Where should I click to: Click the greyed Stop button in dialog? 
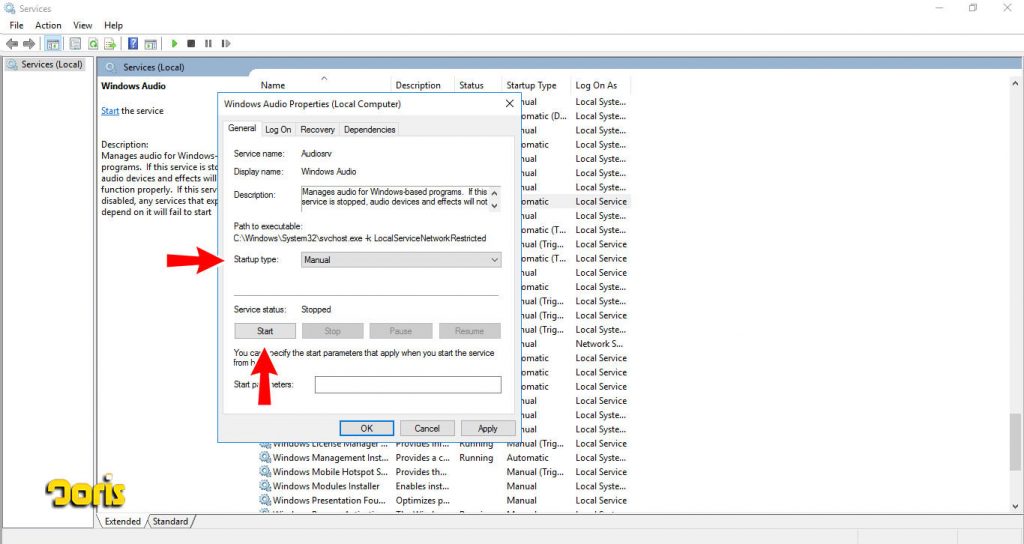(x=332, y=331)
